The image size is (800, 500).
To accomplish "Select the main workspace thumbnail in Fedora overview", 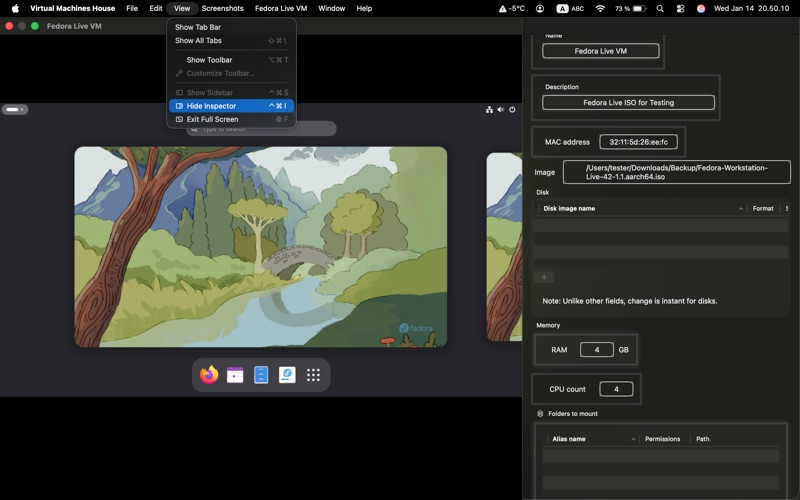I will [261, 247].
